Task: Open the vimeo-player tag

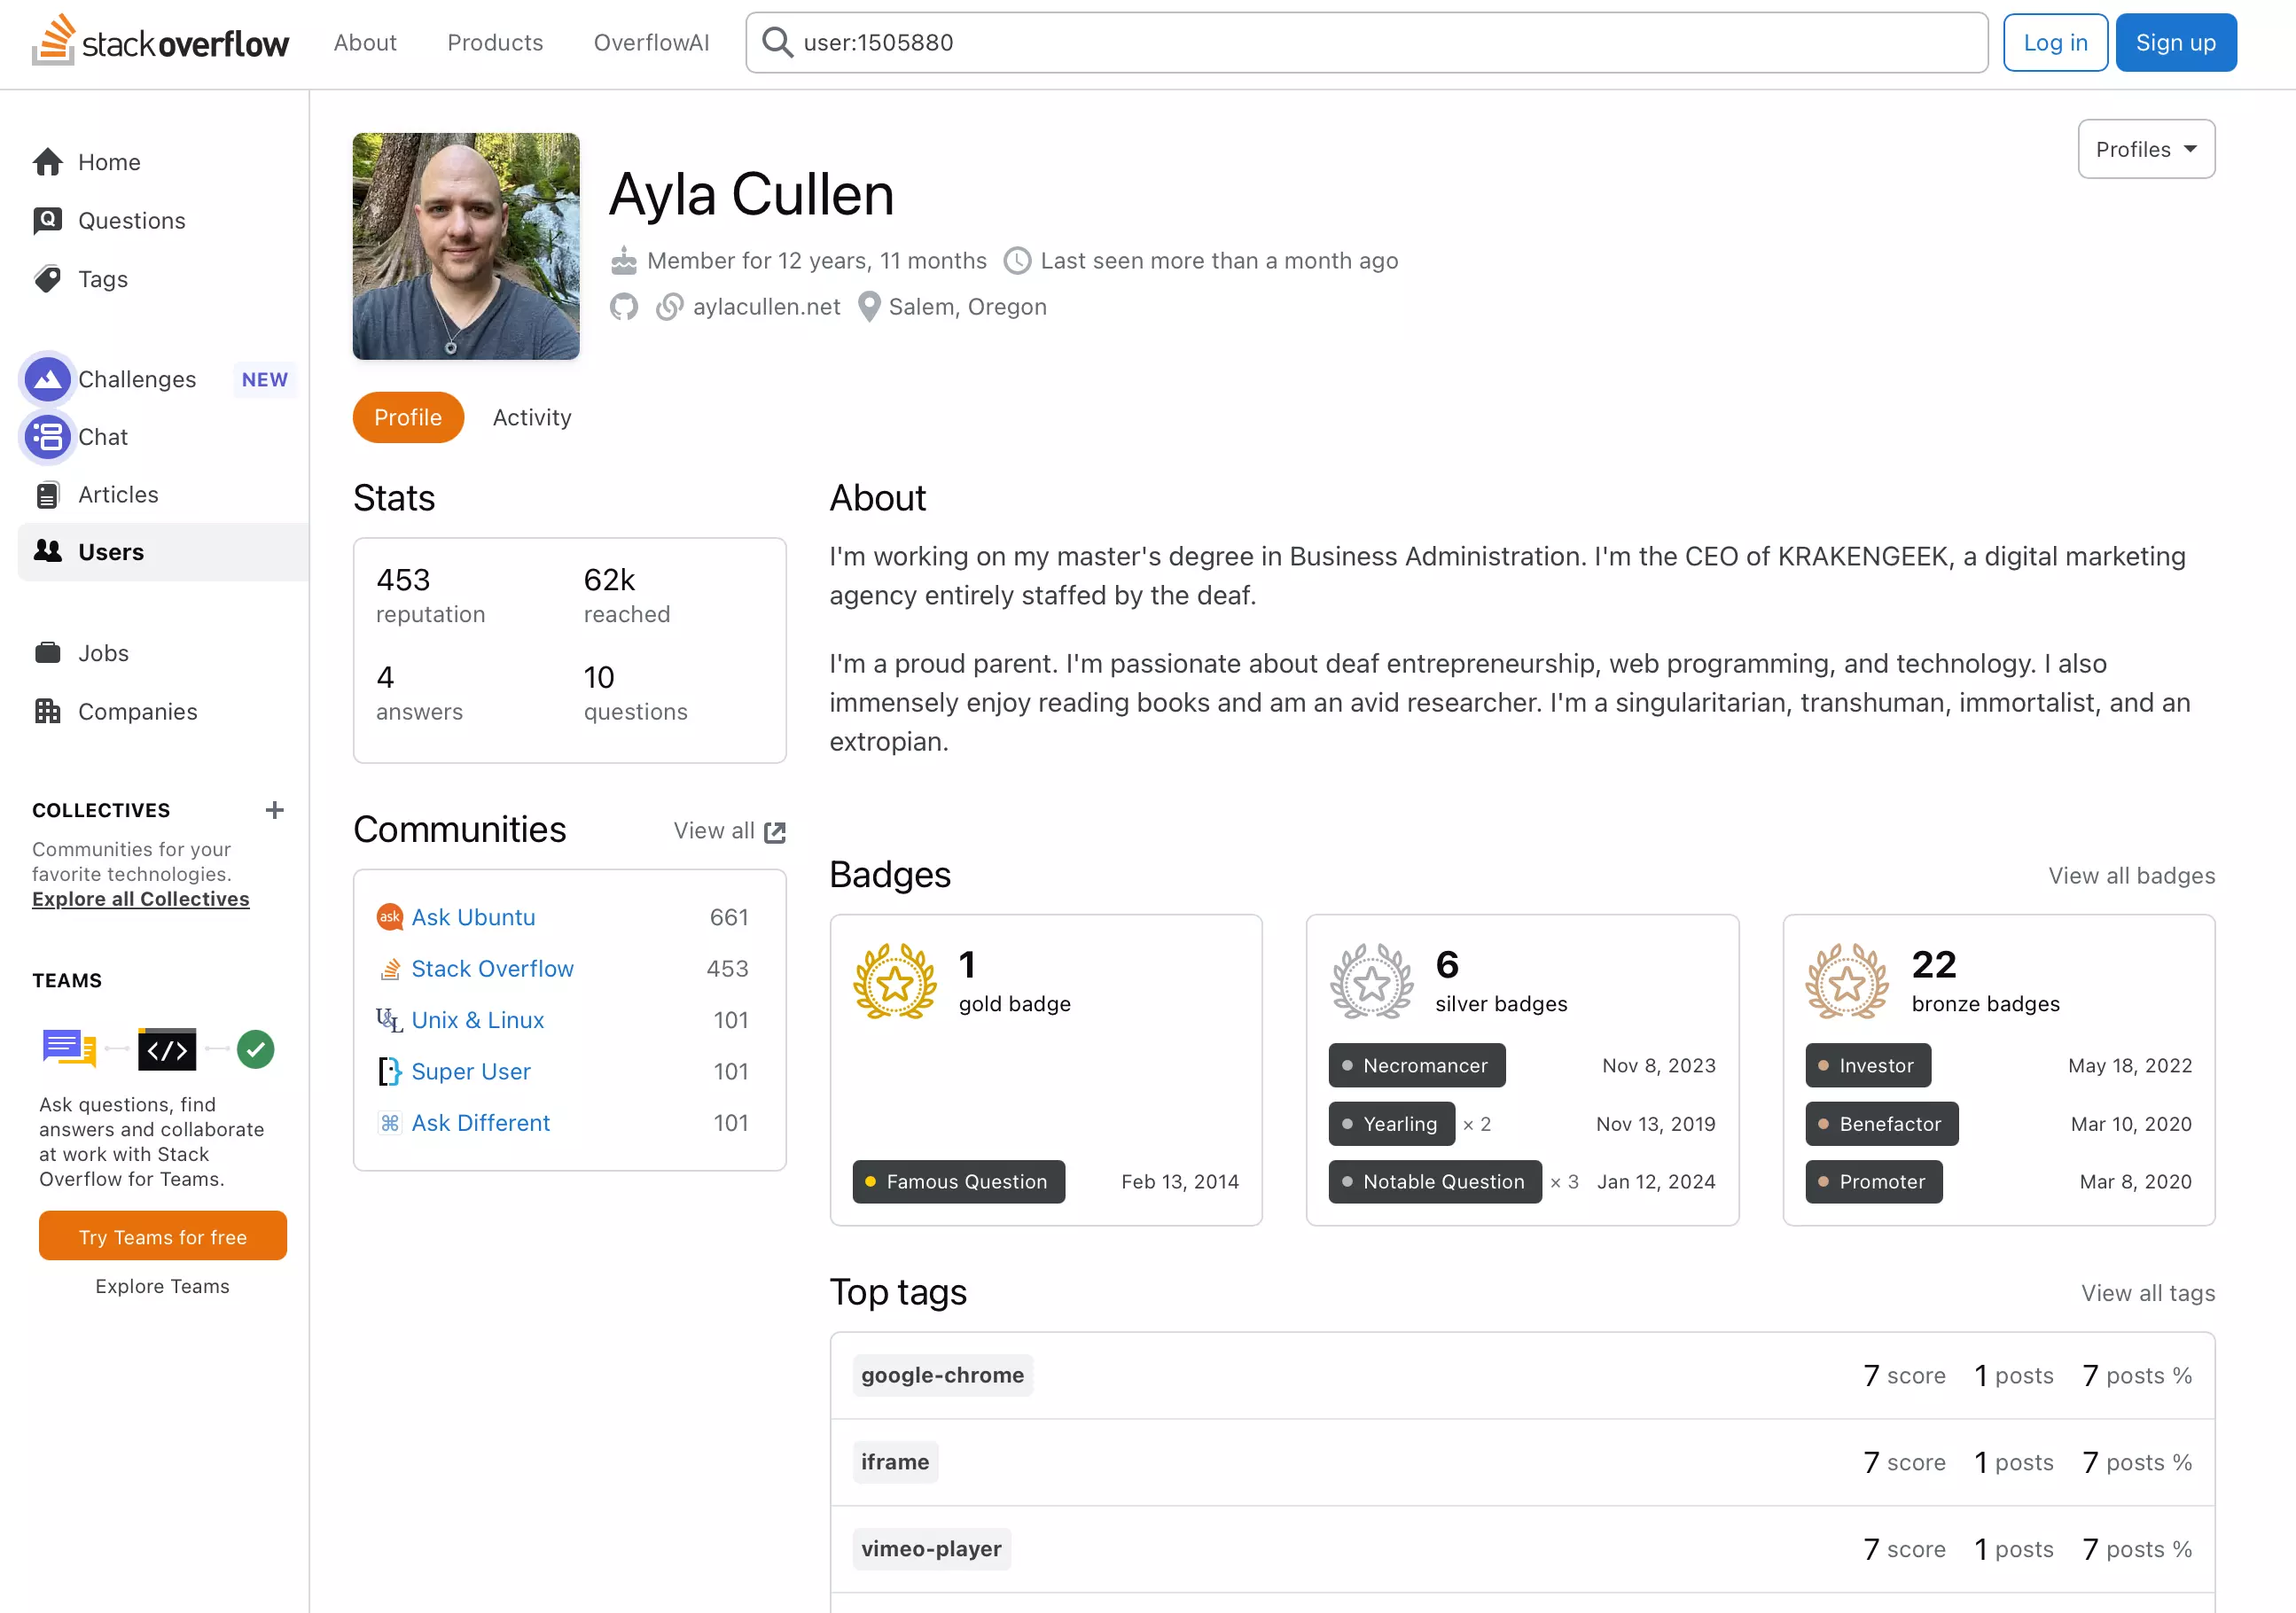Action: click(x=931, y=1549)
